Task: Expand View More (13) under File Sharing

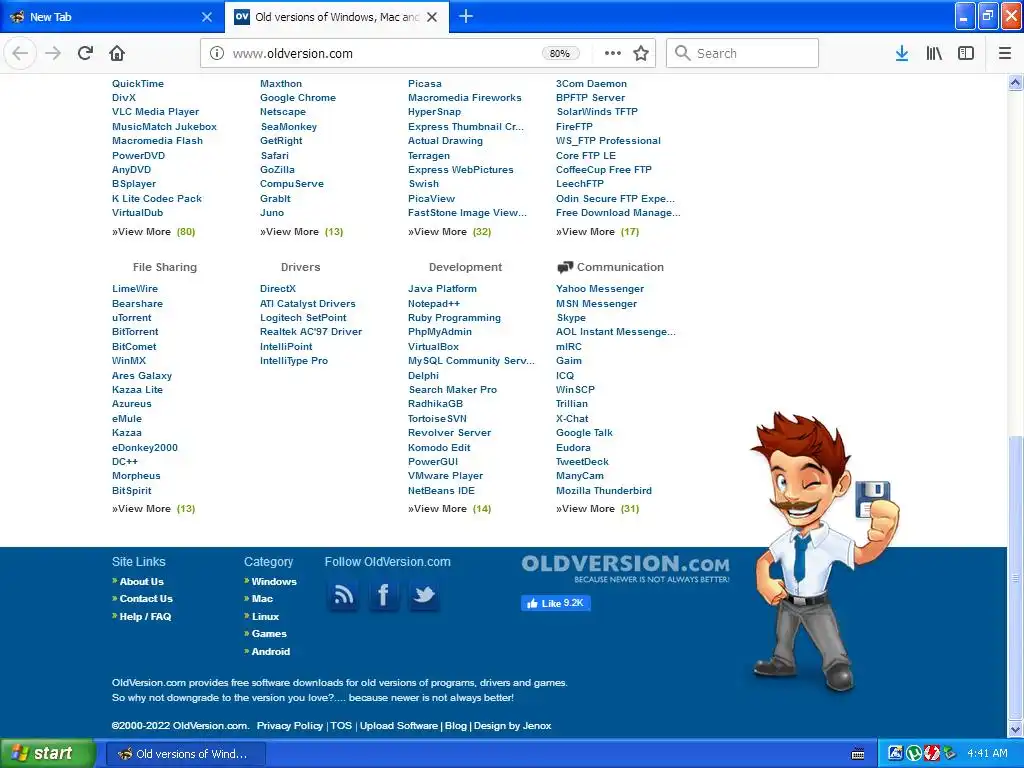Action: [153, 509]
